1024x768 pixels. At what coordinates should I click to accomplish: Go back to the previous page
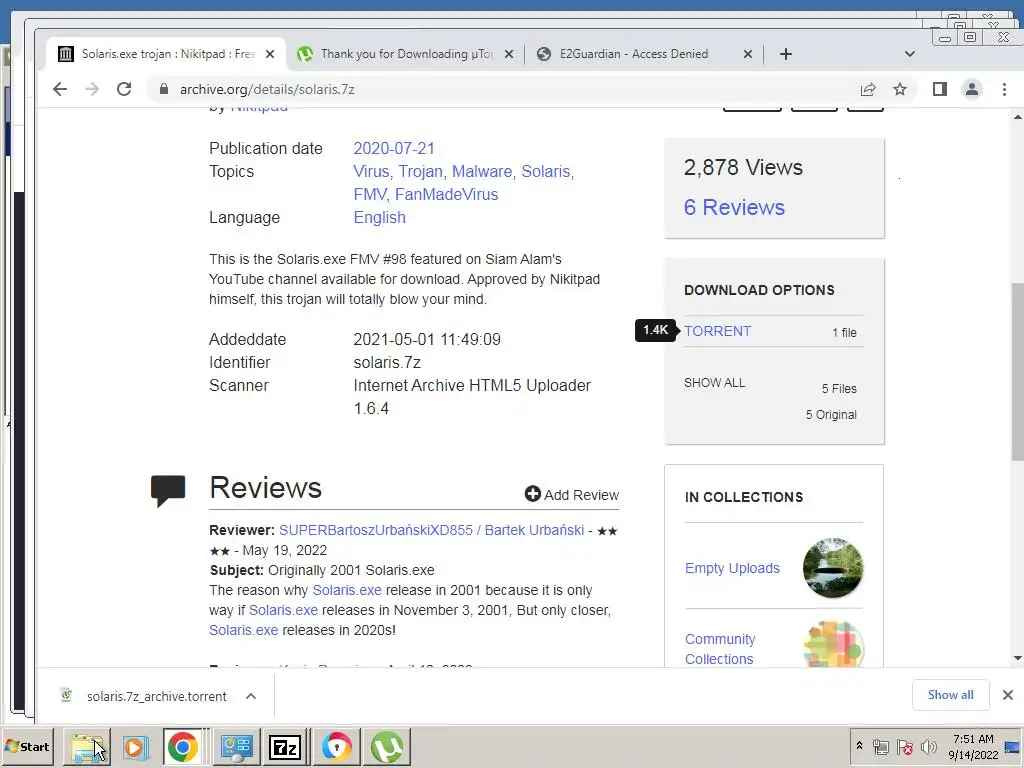click(60, 89)
